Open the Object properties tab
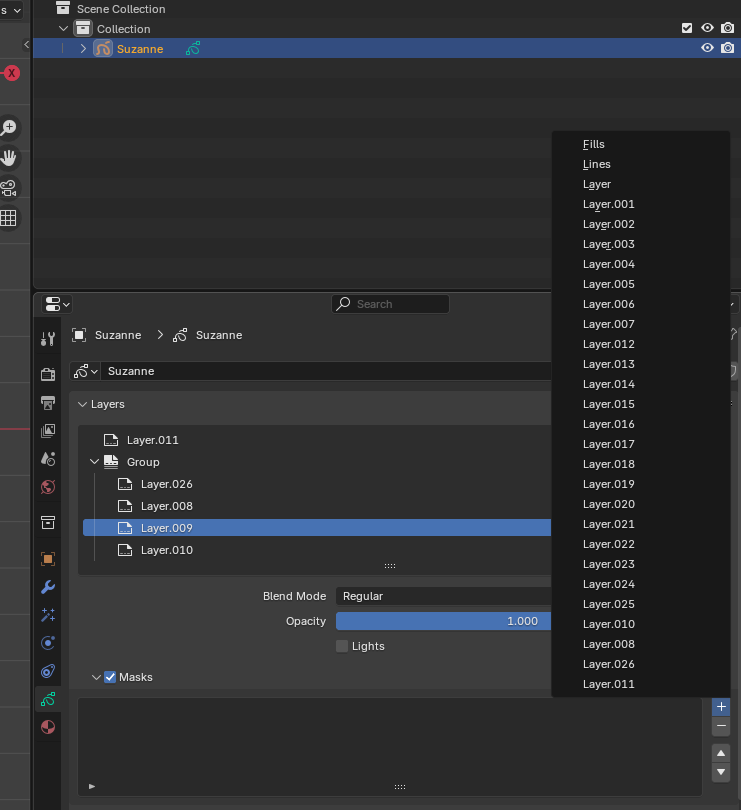This screenshot has height=810, width=741. (x=48, y=558)
